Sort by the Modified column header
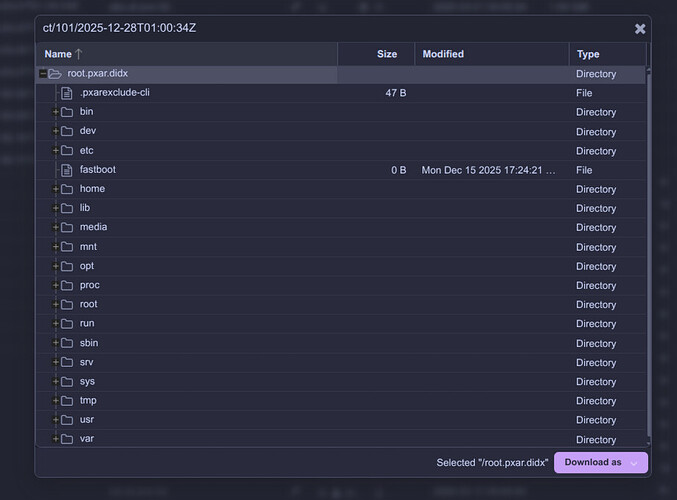This screenshot has height=500, width=677. (443, 54)
